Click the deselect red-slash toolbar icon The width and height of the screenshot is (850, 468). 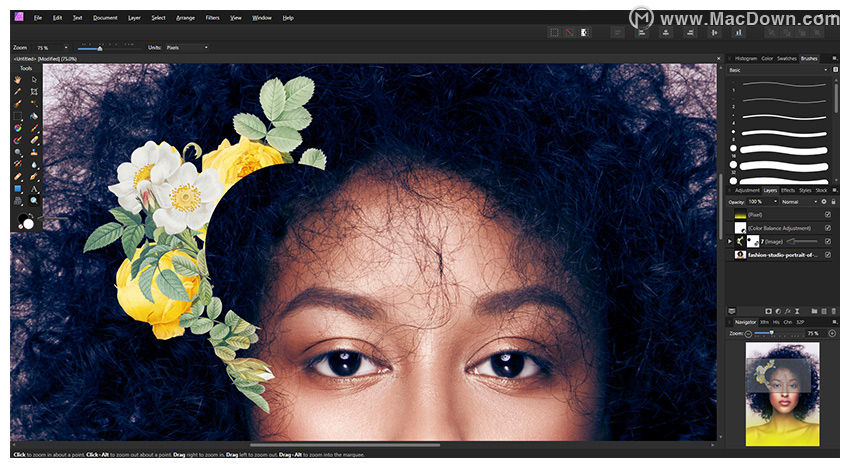(x=569, y=33)
